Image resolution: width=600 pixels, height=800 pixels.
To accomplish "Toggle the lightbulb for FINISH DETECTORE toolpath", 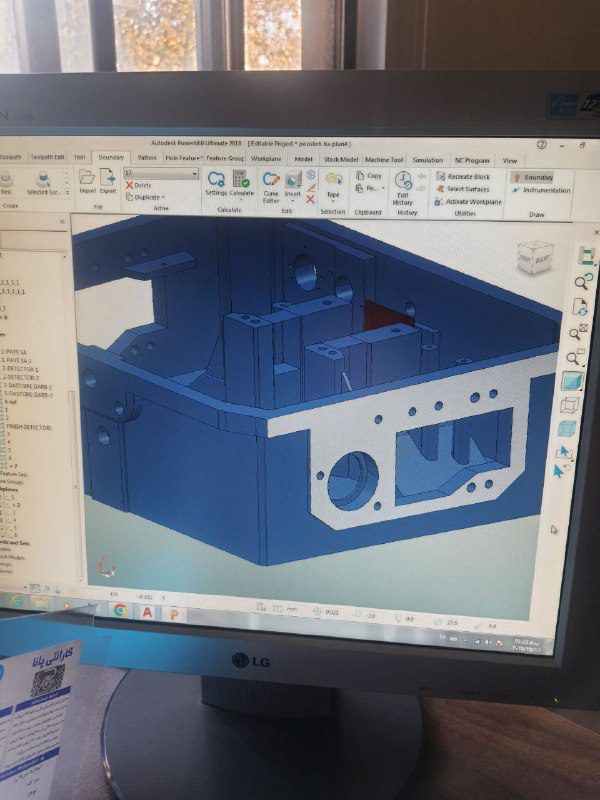I will [4, 427].
